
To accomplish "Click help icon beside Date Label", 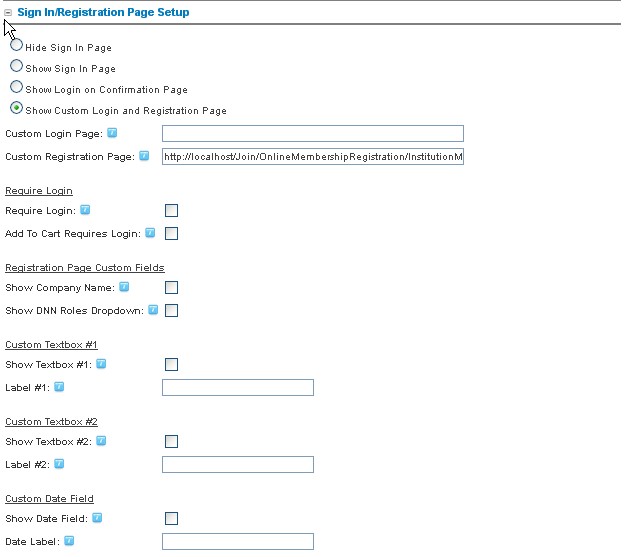I will click(x=69, y=541).
